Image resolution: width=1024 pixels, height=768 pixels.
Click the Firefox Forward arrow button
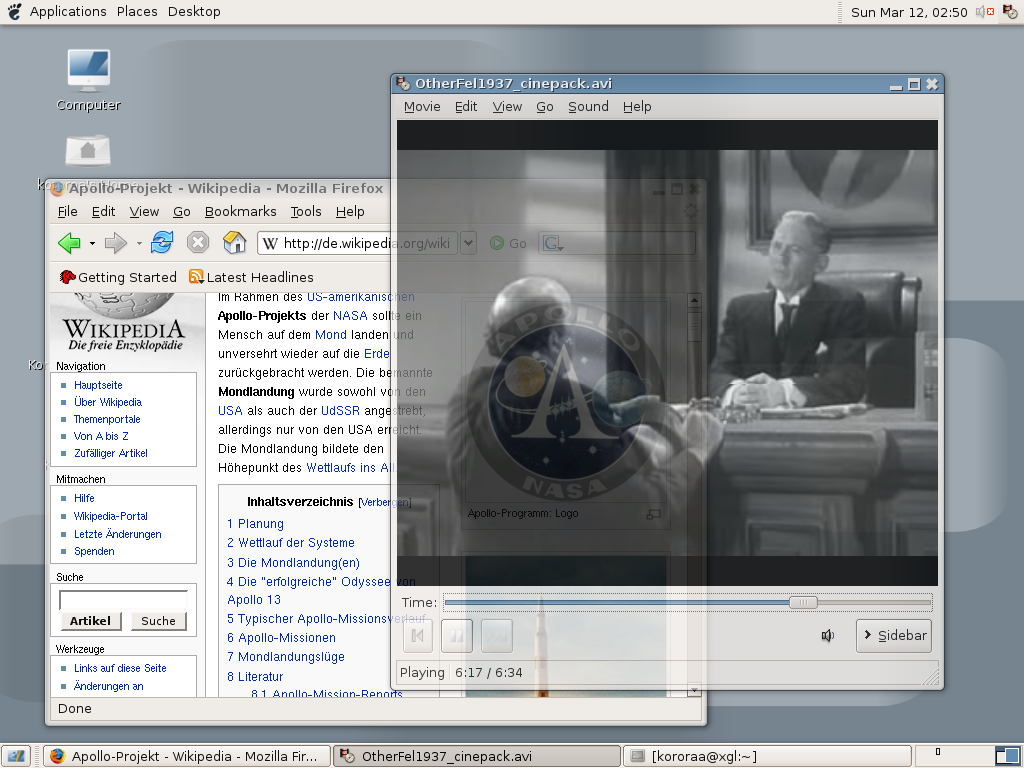point(116,243)
